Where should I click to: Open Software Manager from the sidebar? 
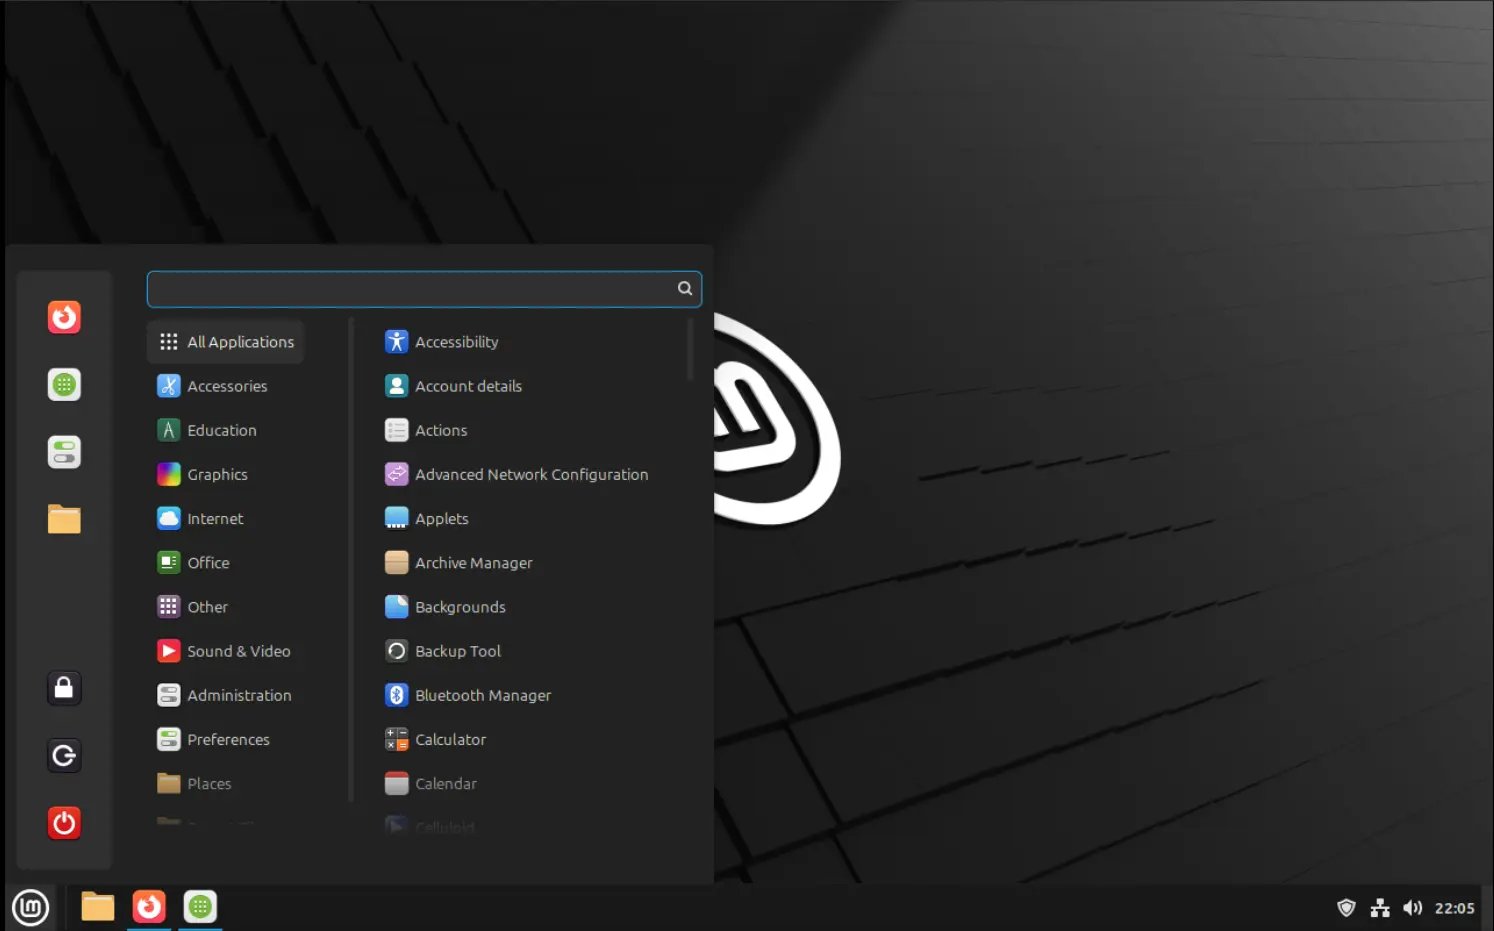pos(64,384)
